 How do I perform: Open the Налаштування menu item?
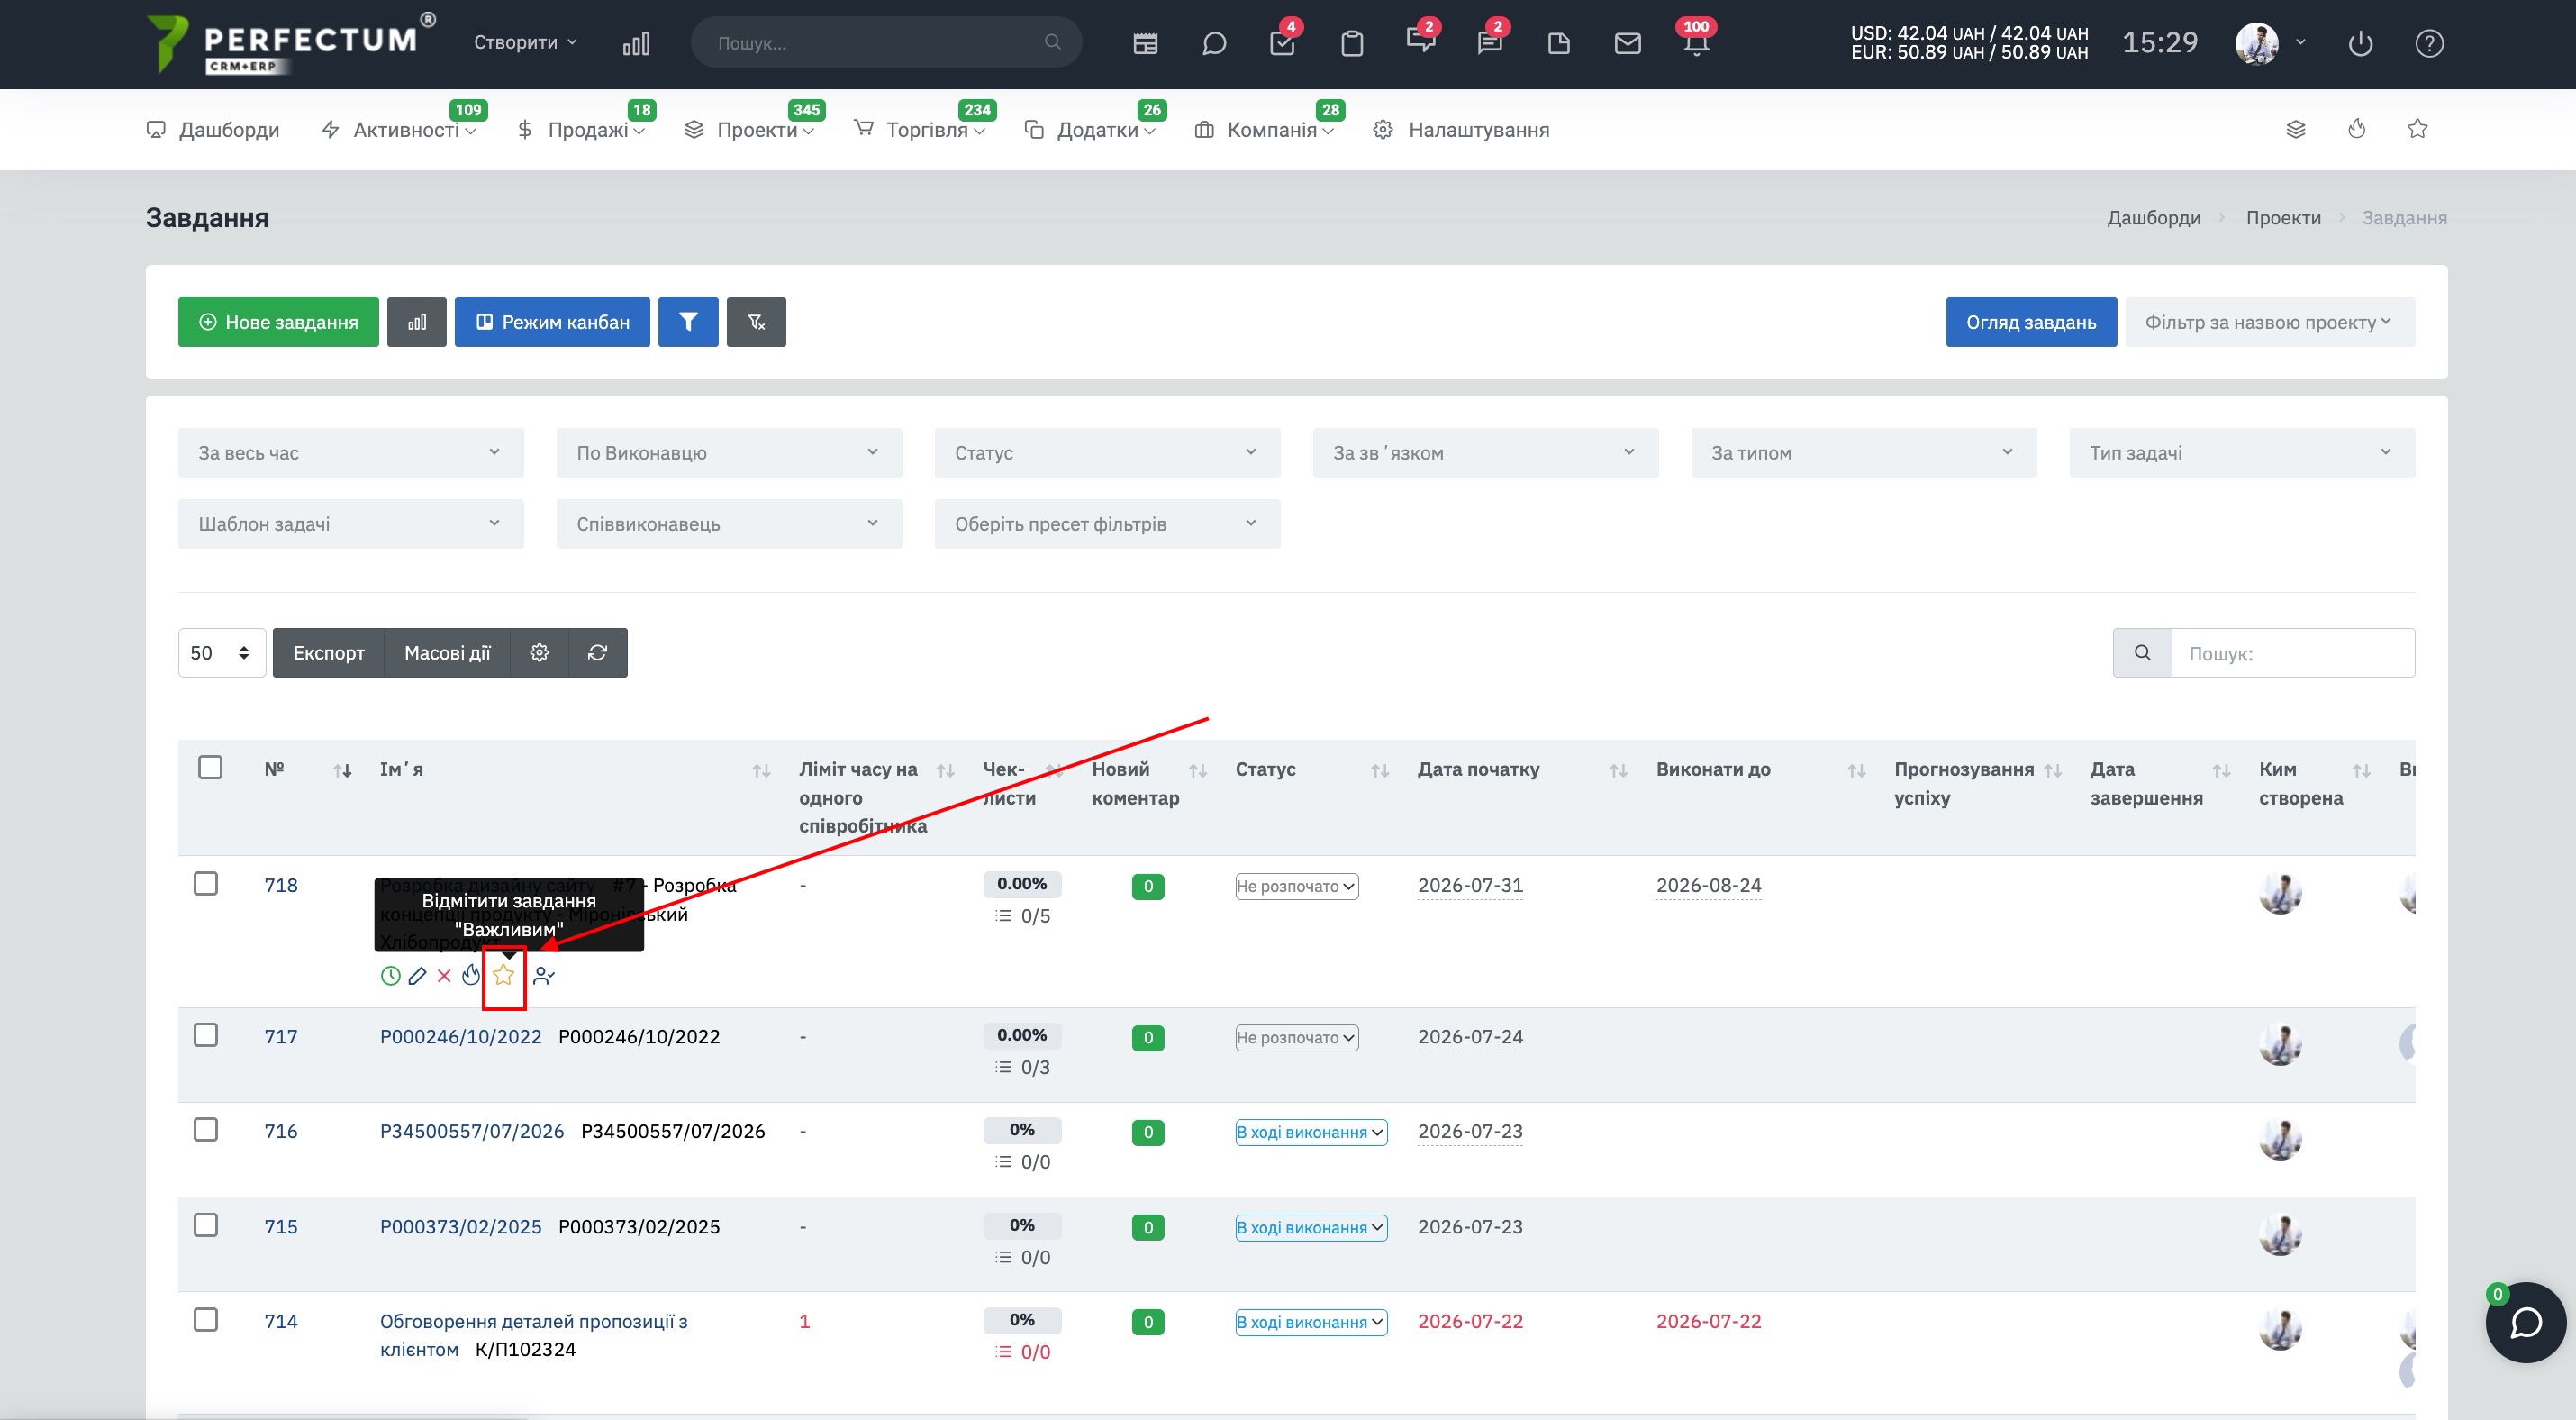1461,130
